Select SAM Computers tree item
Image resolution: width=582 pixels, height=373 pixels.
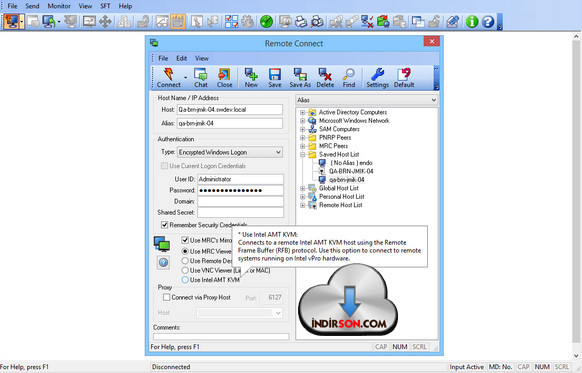pyautogui.click(x=339, y=129)
